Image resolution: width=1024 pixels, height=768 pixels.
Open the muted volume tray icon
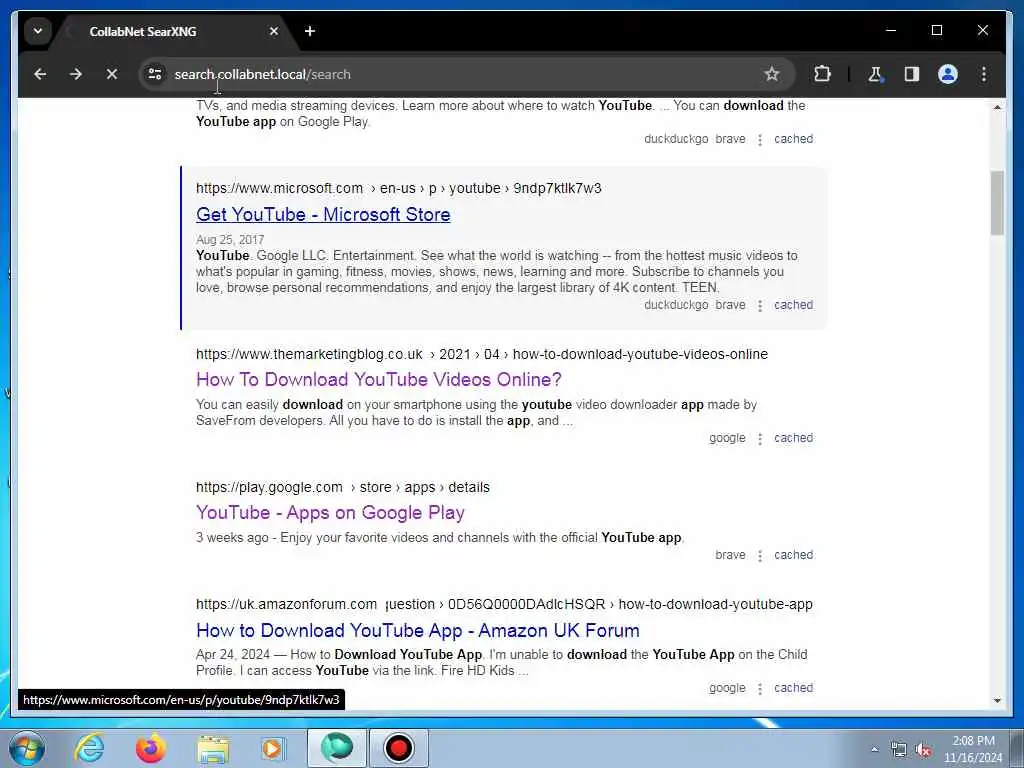pyautogui.click(x=923, y=750)
